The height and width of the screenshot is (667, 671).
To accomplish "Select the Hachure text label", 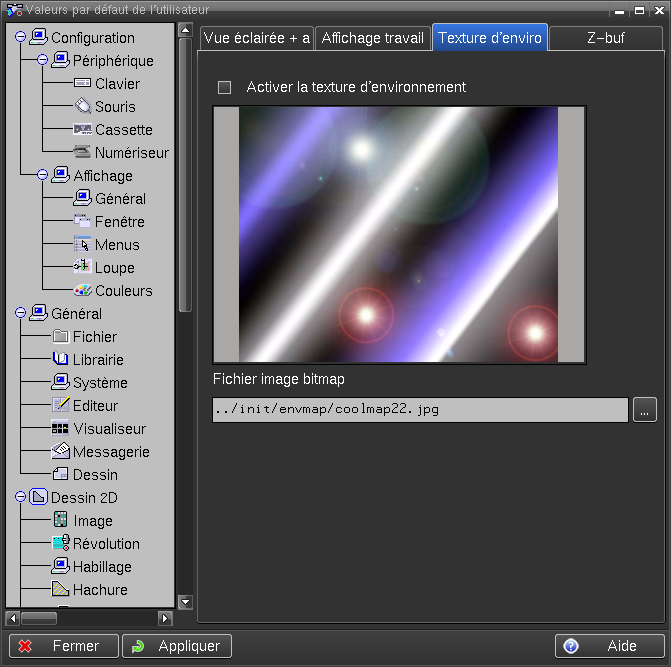I will tap(100, 589).
